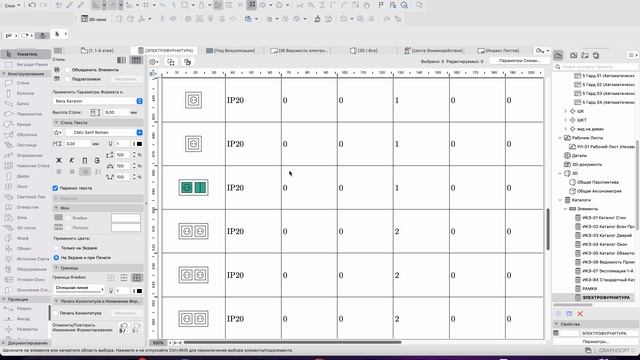Select the Стена wall tool
This screenshot has width=640, height=360.
(22, 83)
